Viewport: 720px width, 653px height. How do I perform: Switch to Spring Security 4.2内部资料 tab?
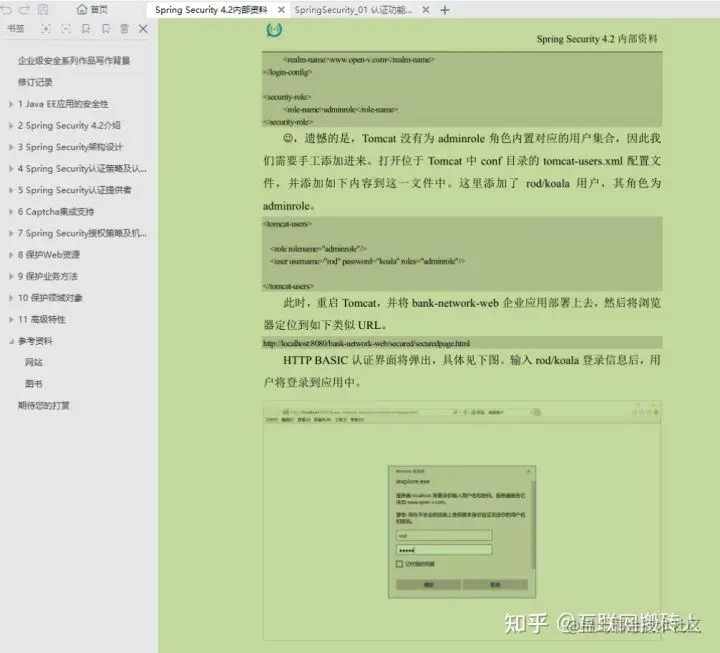211,10
